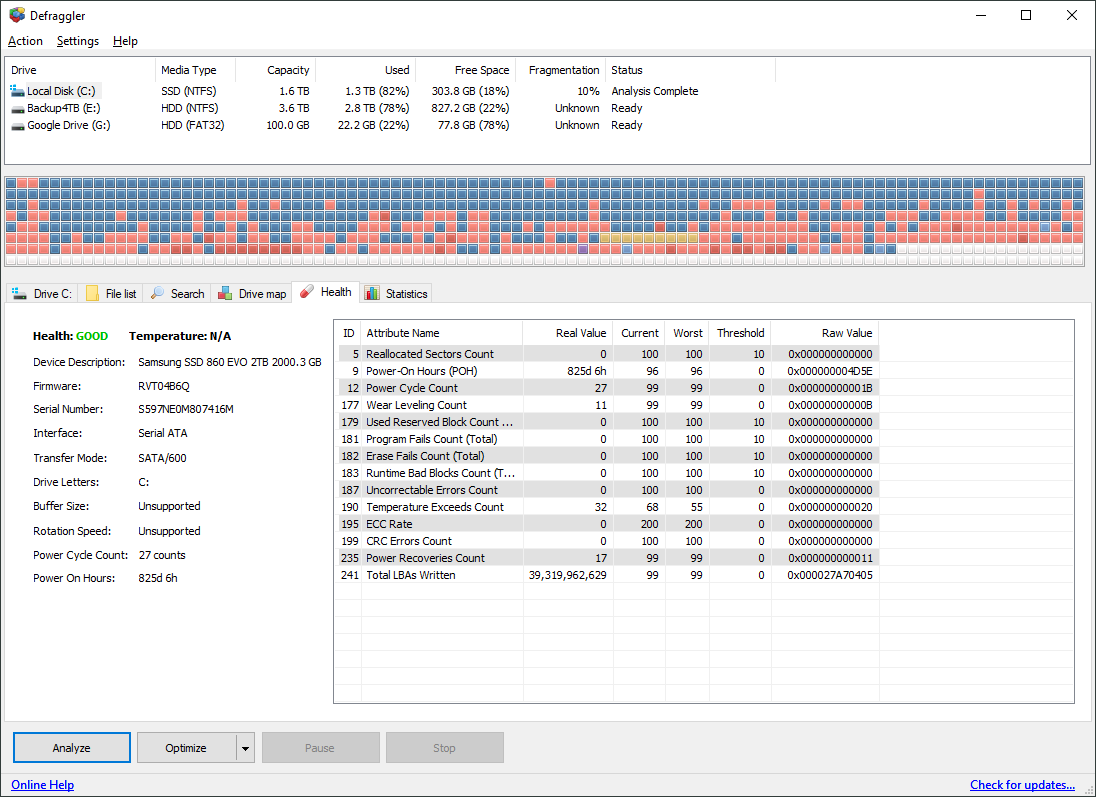The image size is (1096, 797).
Task: Click the Stop button
Action: 445,748
